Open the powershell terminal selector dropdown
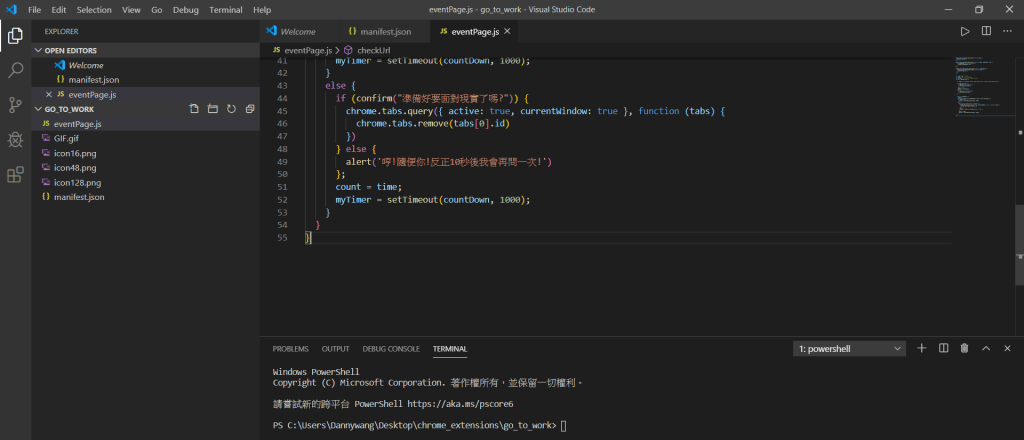The width and height of the screenshot is (1024, 440). tap(849, 349)
